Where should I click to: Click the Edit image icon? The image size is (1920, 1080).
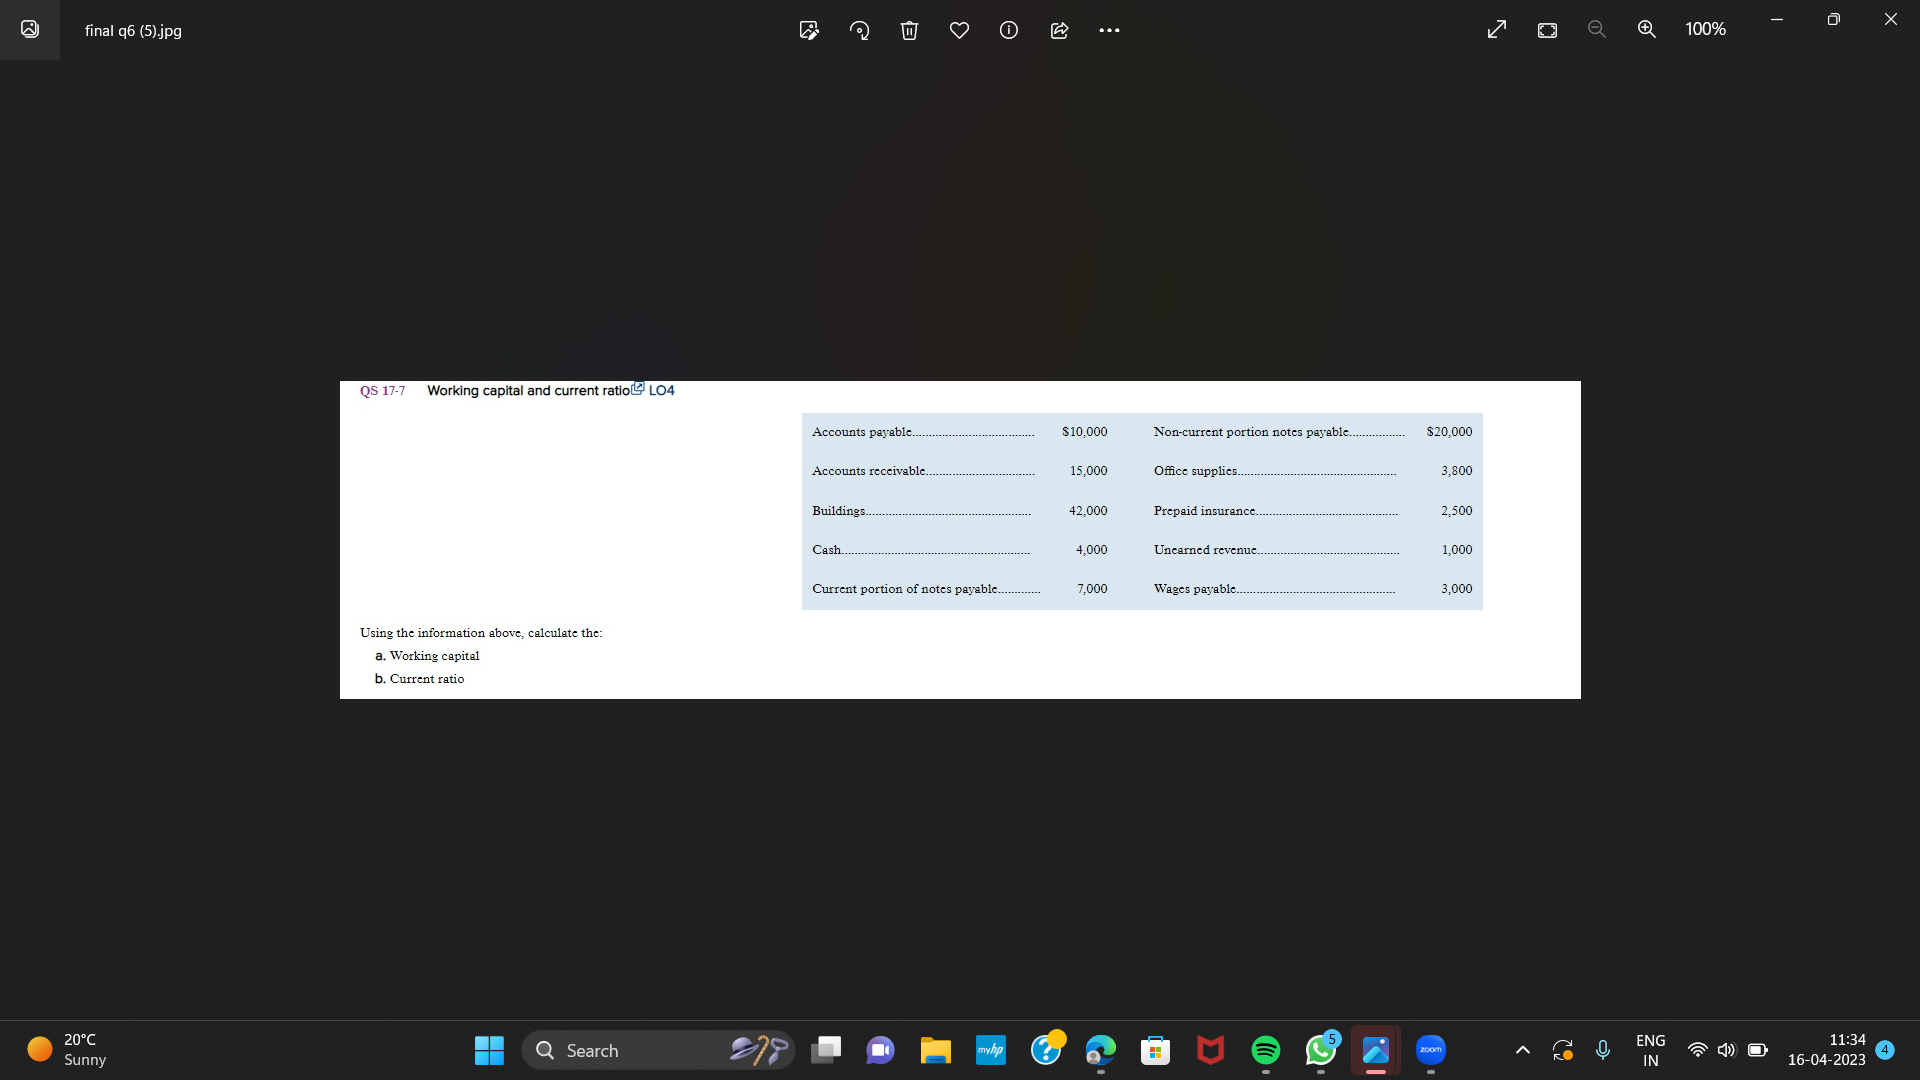pyautogui.click(x=809, y=30)
